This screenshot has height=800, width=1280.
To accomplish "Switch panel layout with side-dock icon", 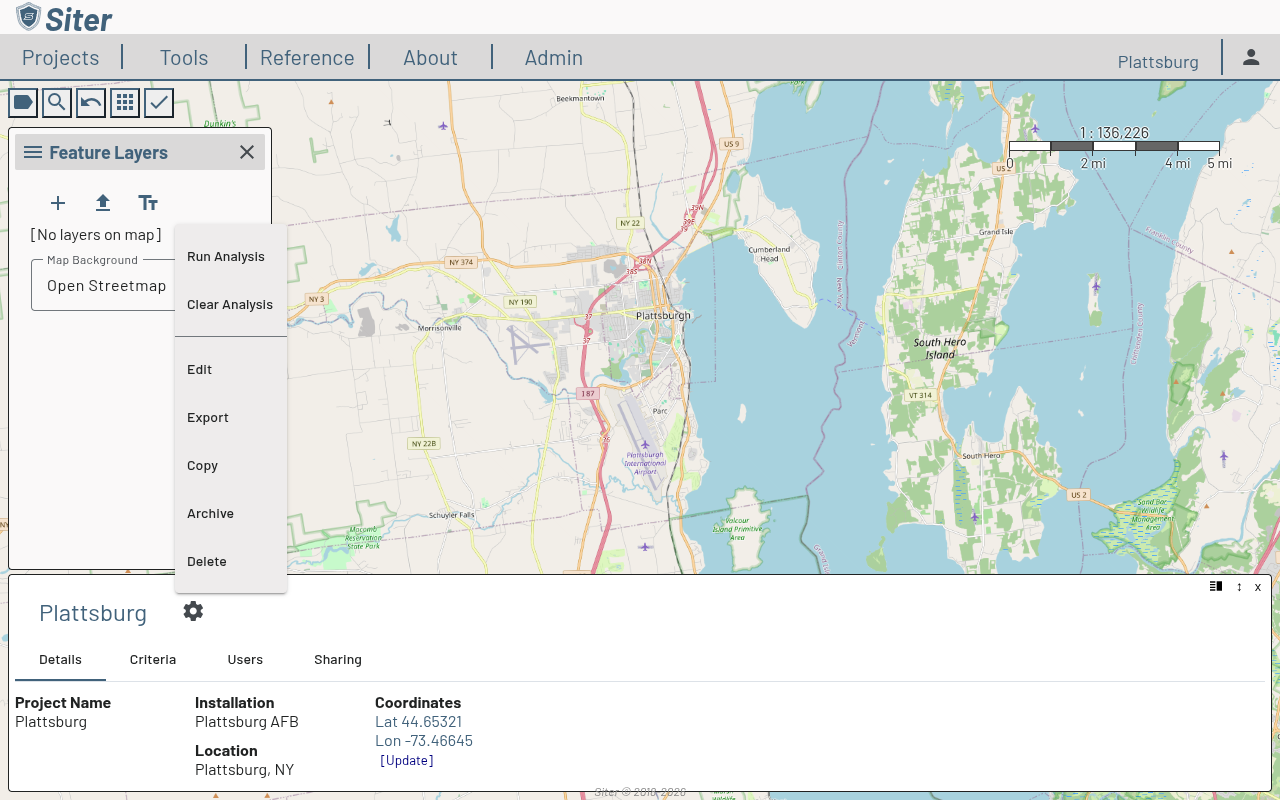I will click(x=1216, y=587).
